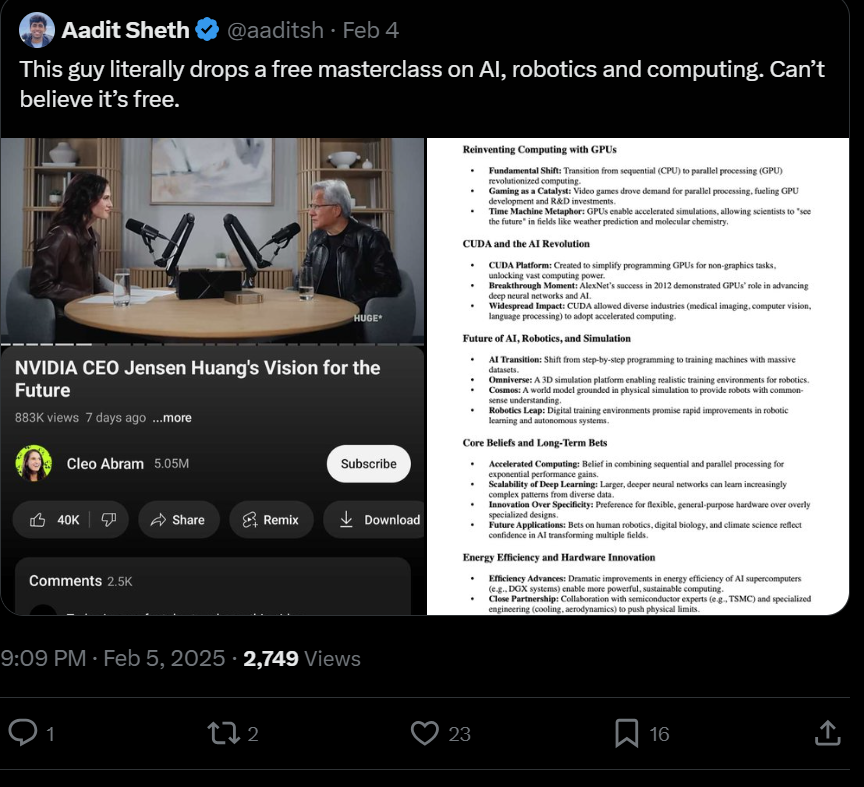Open the Jensen Huang interview thumbnail
The width and height of the screenshot is (864, 787).
click(212, 240)
